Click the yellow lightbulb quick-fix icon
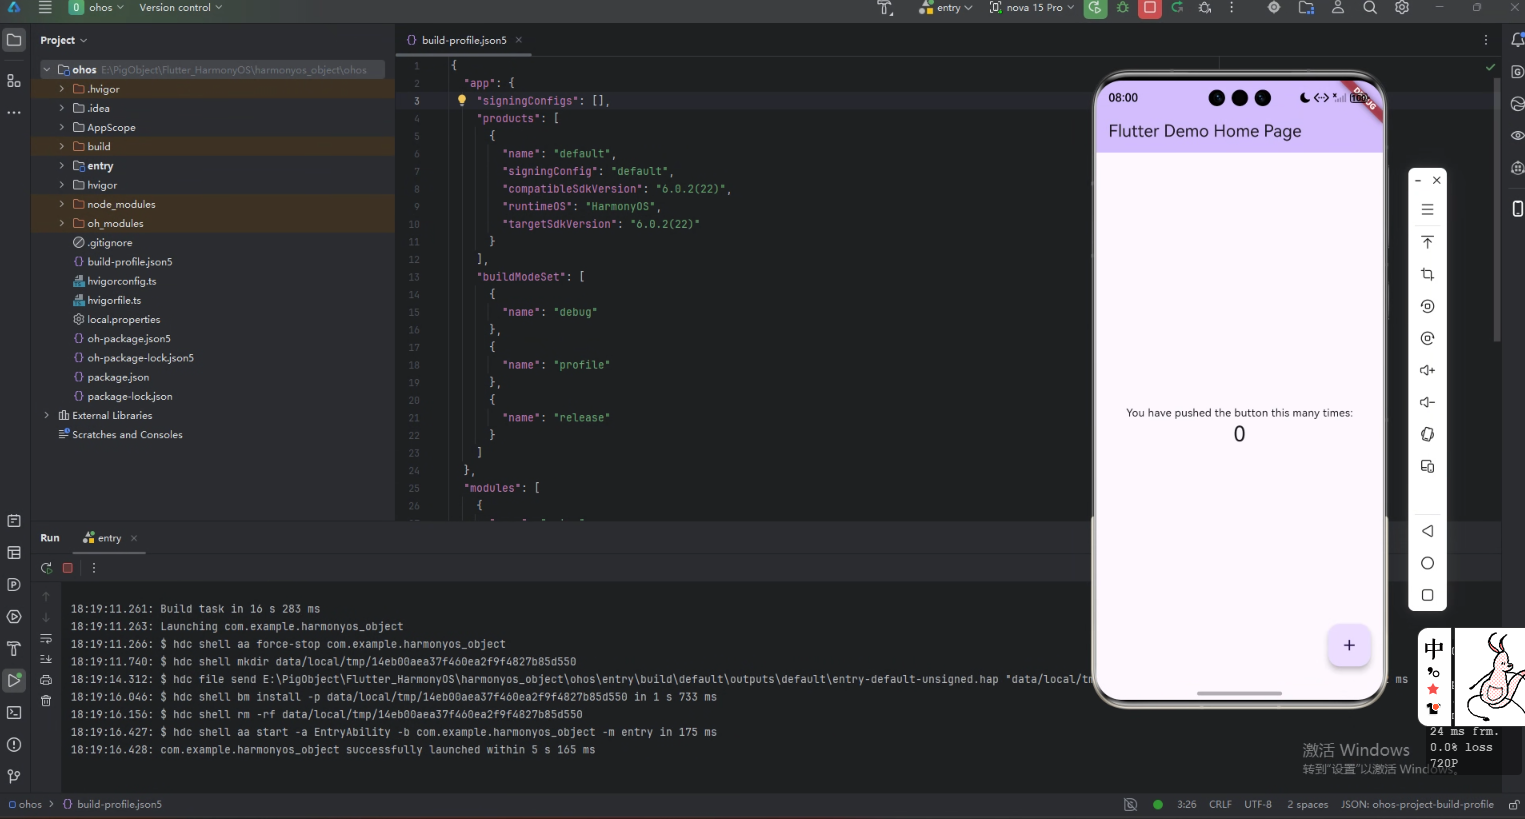The height and width of the screenshot is (819, 1525). click(x=461, y=100)
